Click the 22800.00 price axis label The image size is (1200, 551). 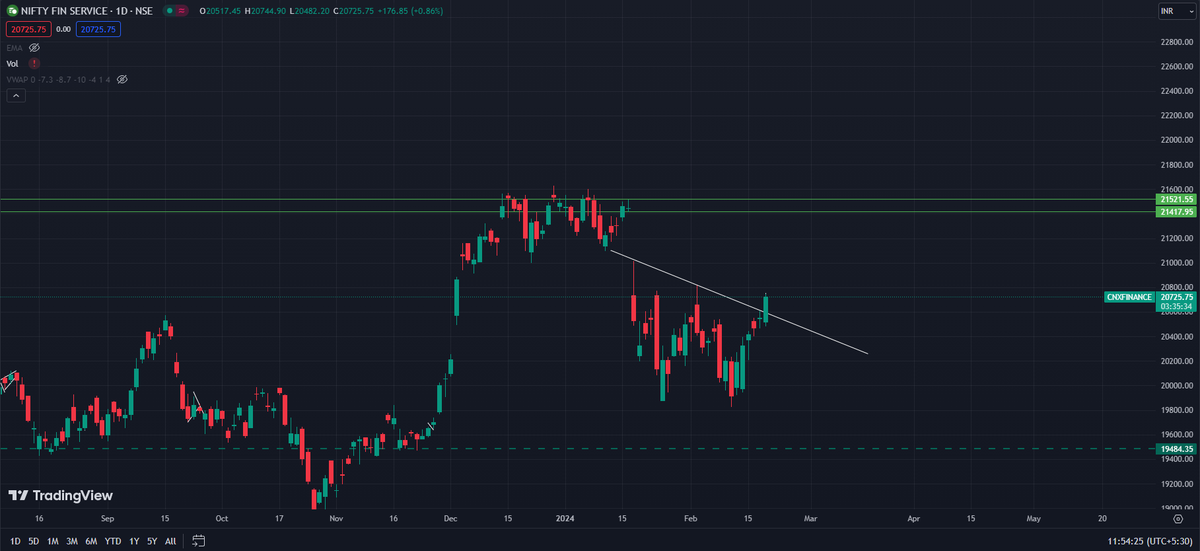1177,42
